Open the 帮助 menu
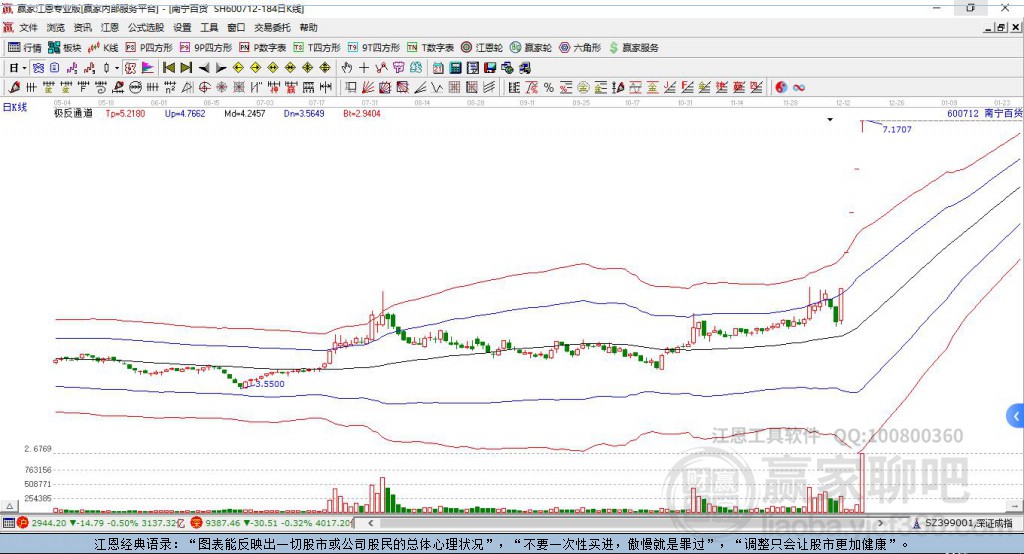This screenshot has height=554, width=1024. (308, 27)
